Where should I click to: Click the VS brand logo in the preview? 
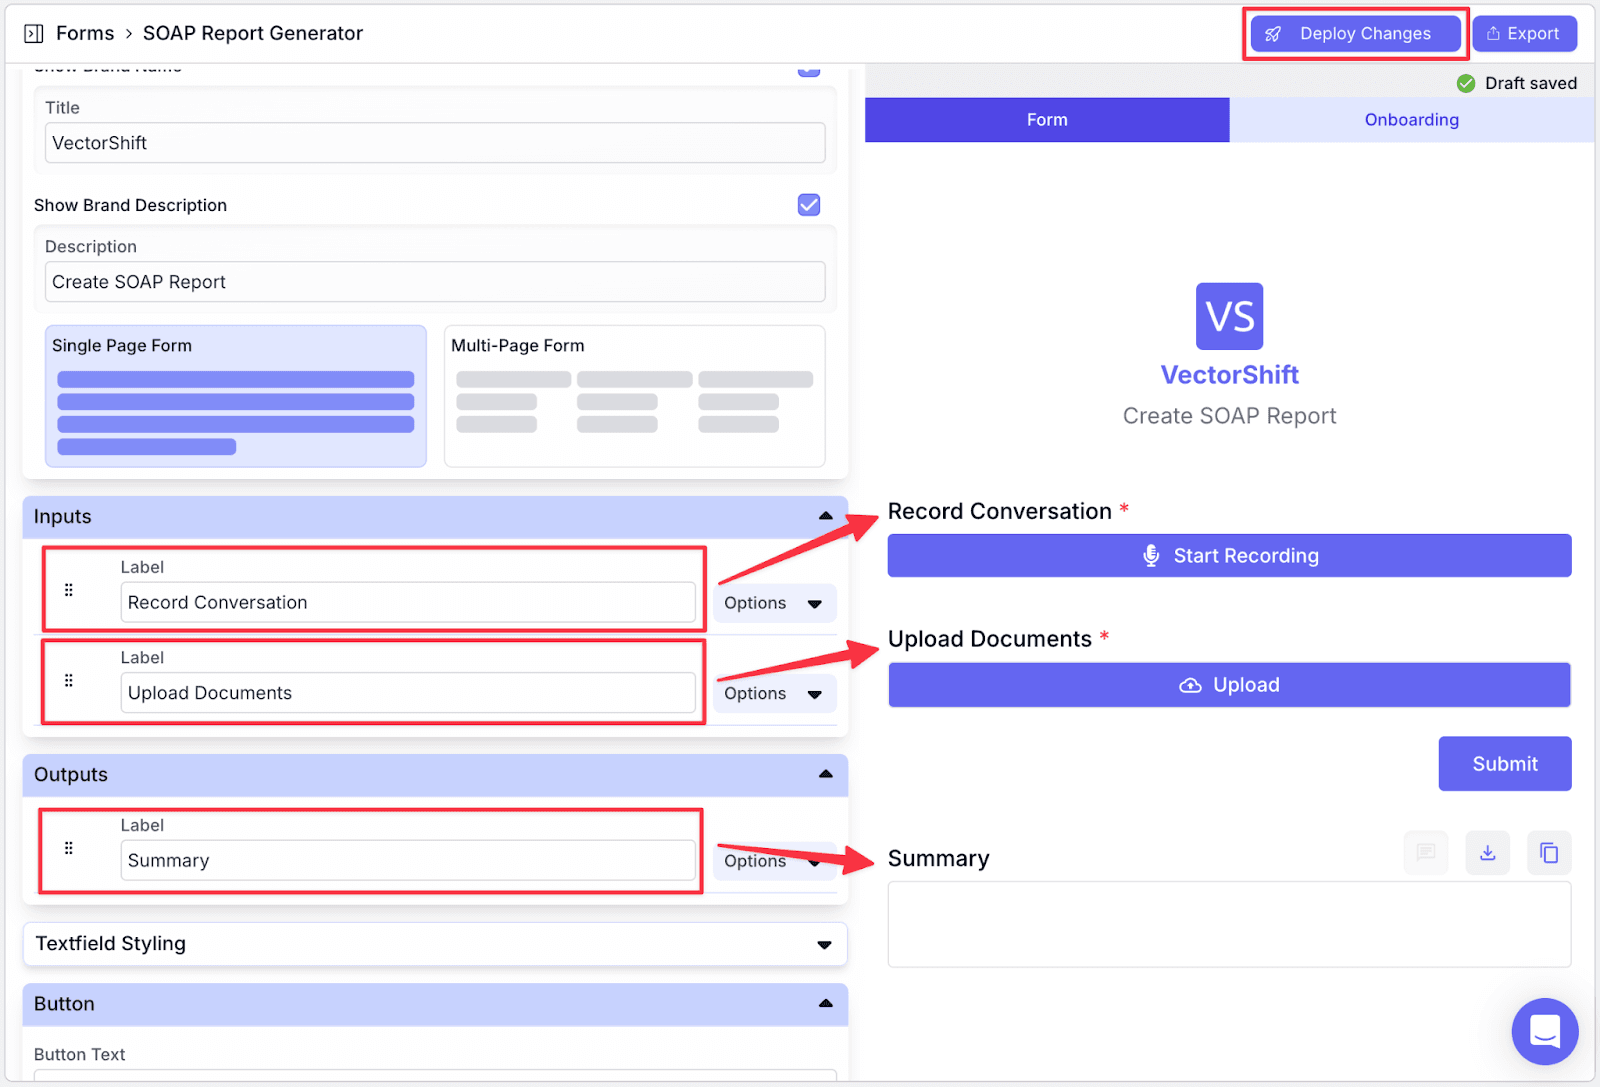coord(1229,317)
